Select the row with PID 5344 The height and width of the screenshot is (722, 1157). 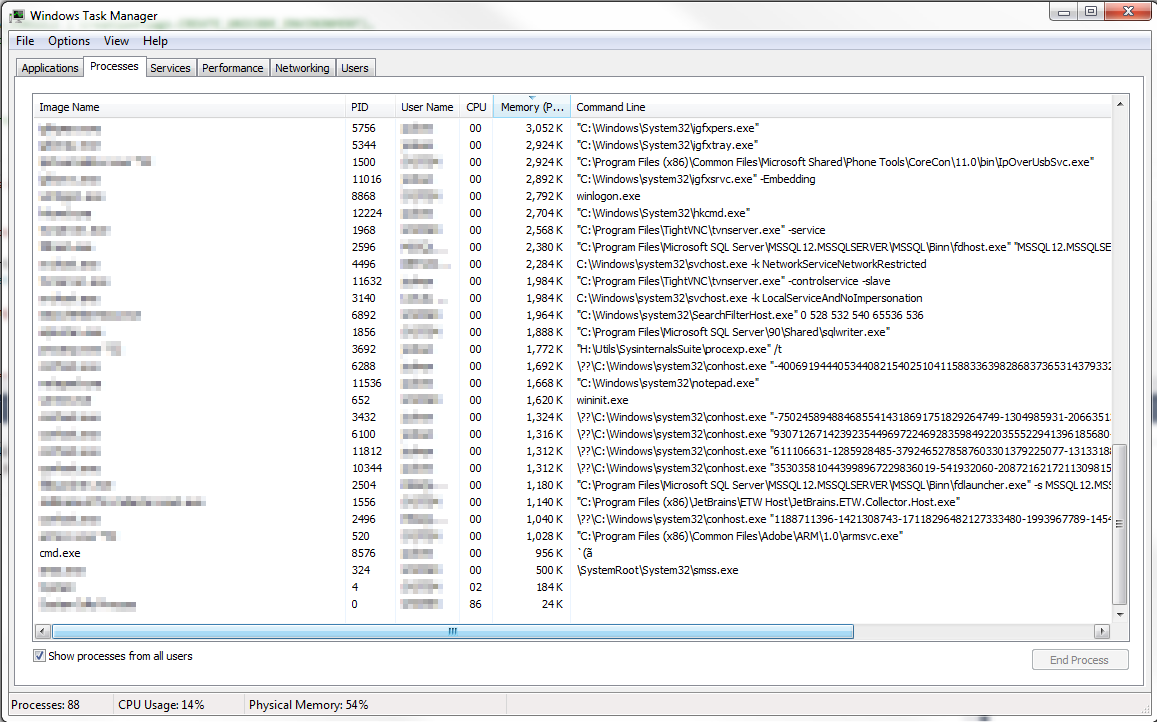(573, 145)
